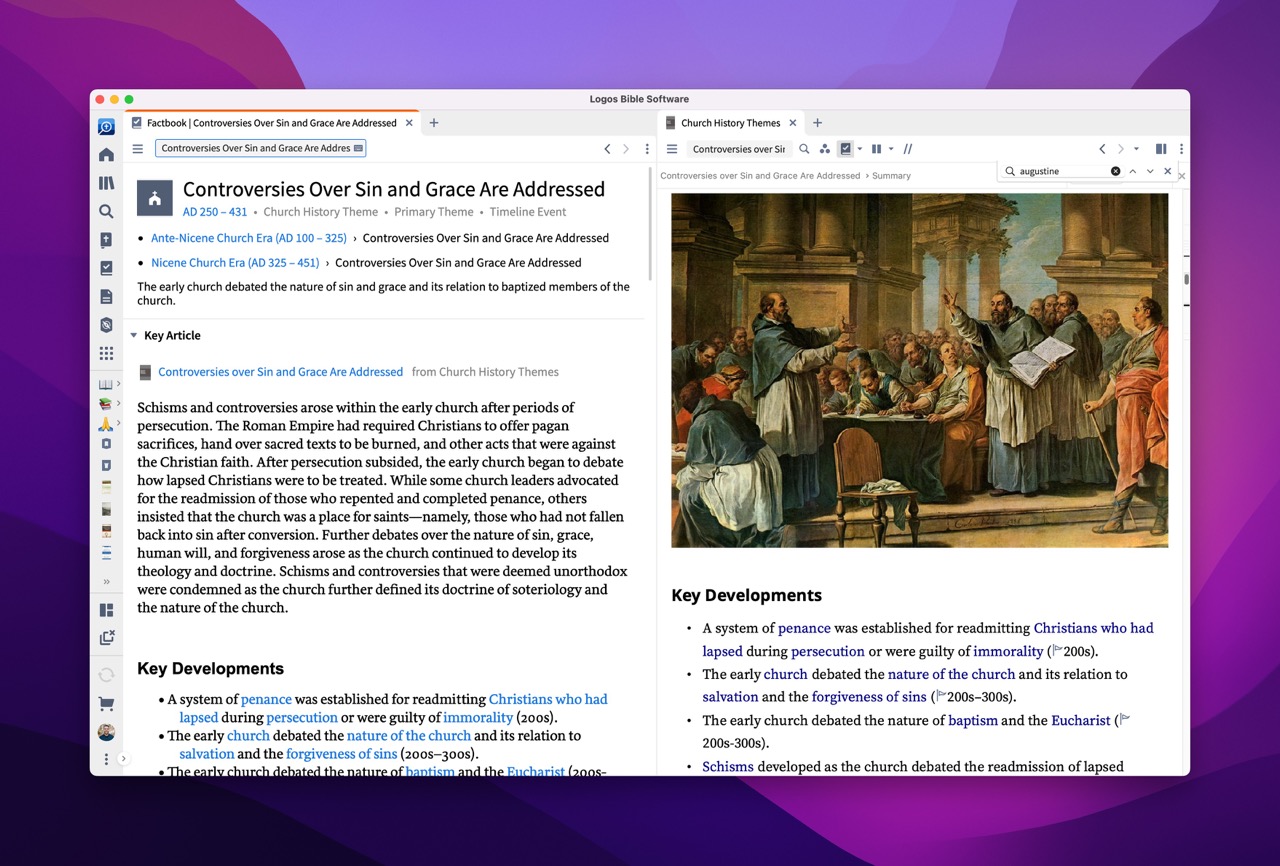Click the Church History Themes location box

coord(738,149)
